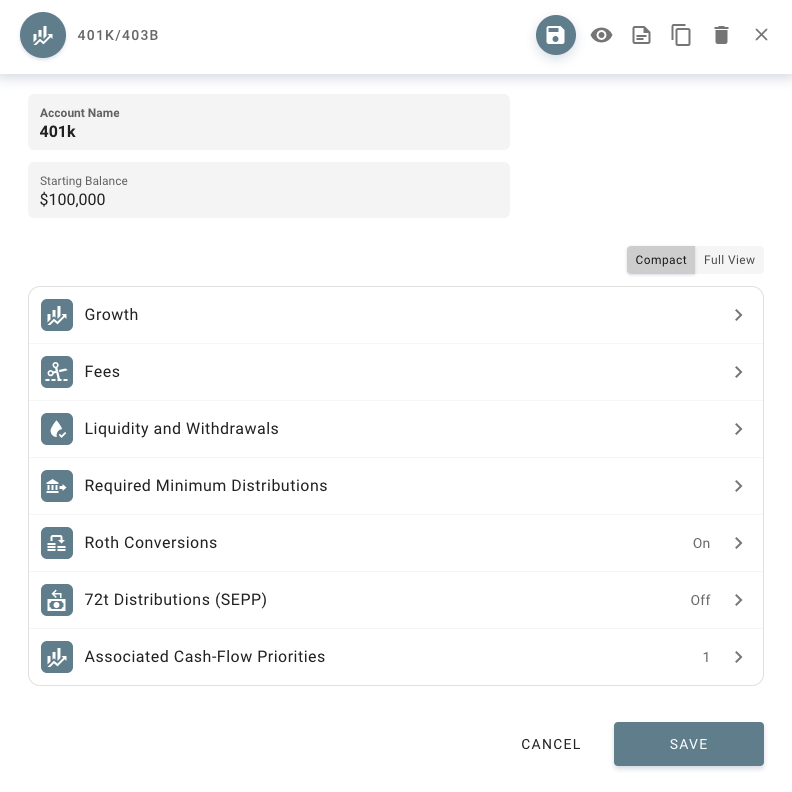
Task: Click the 72t Distributions 'Off' status
Action: 700,601
